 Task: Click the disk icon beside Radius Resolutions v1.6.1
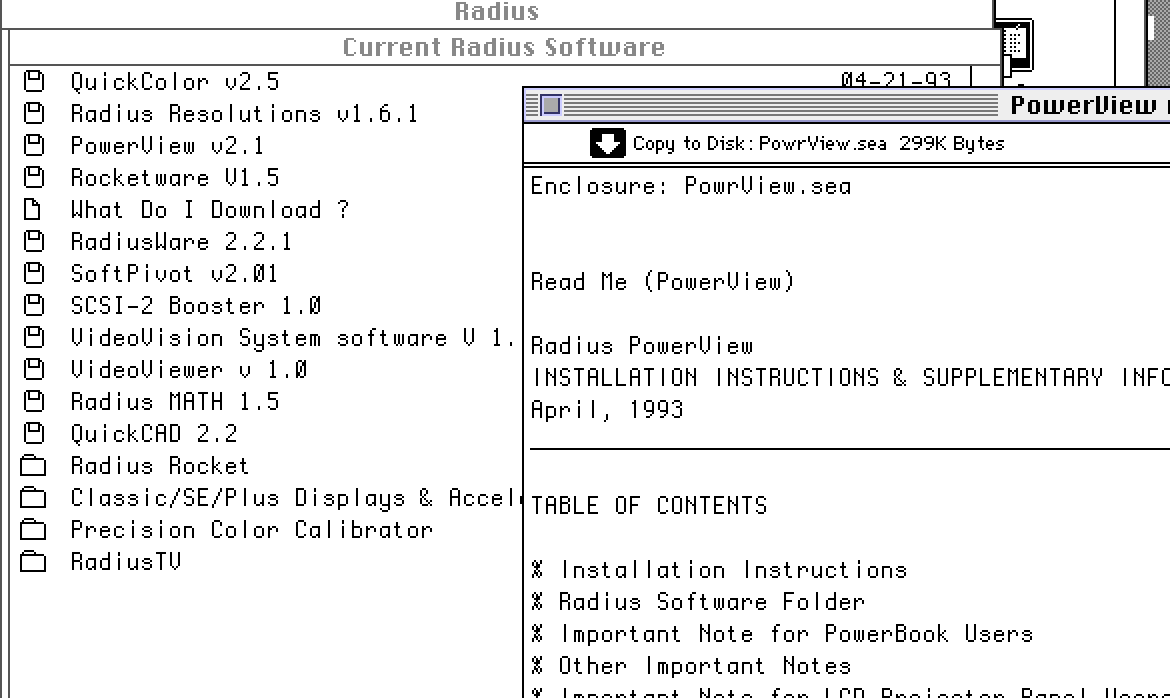point(34,113)
